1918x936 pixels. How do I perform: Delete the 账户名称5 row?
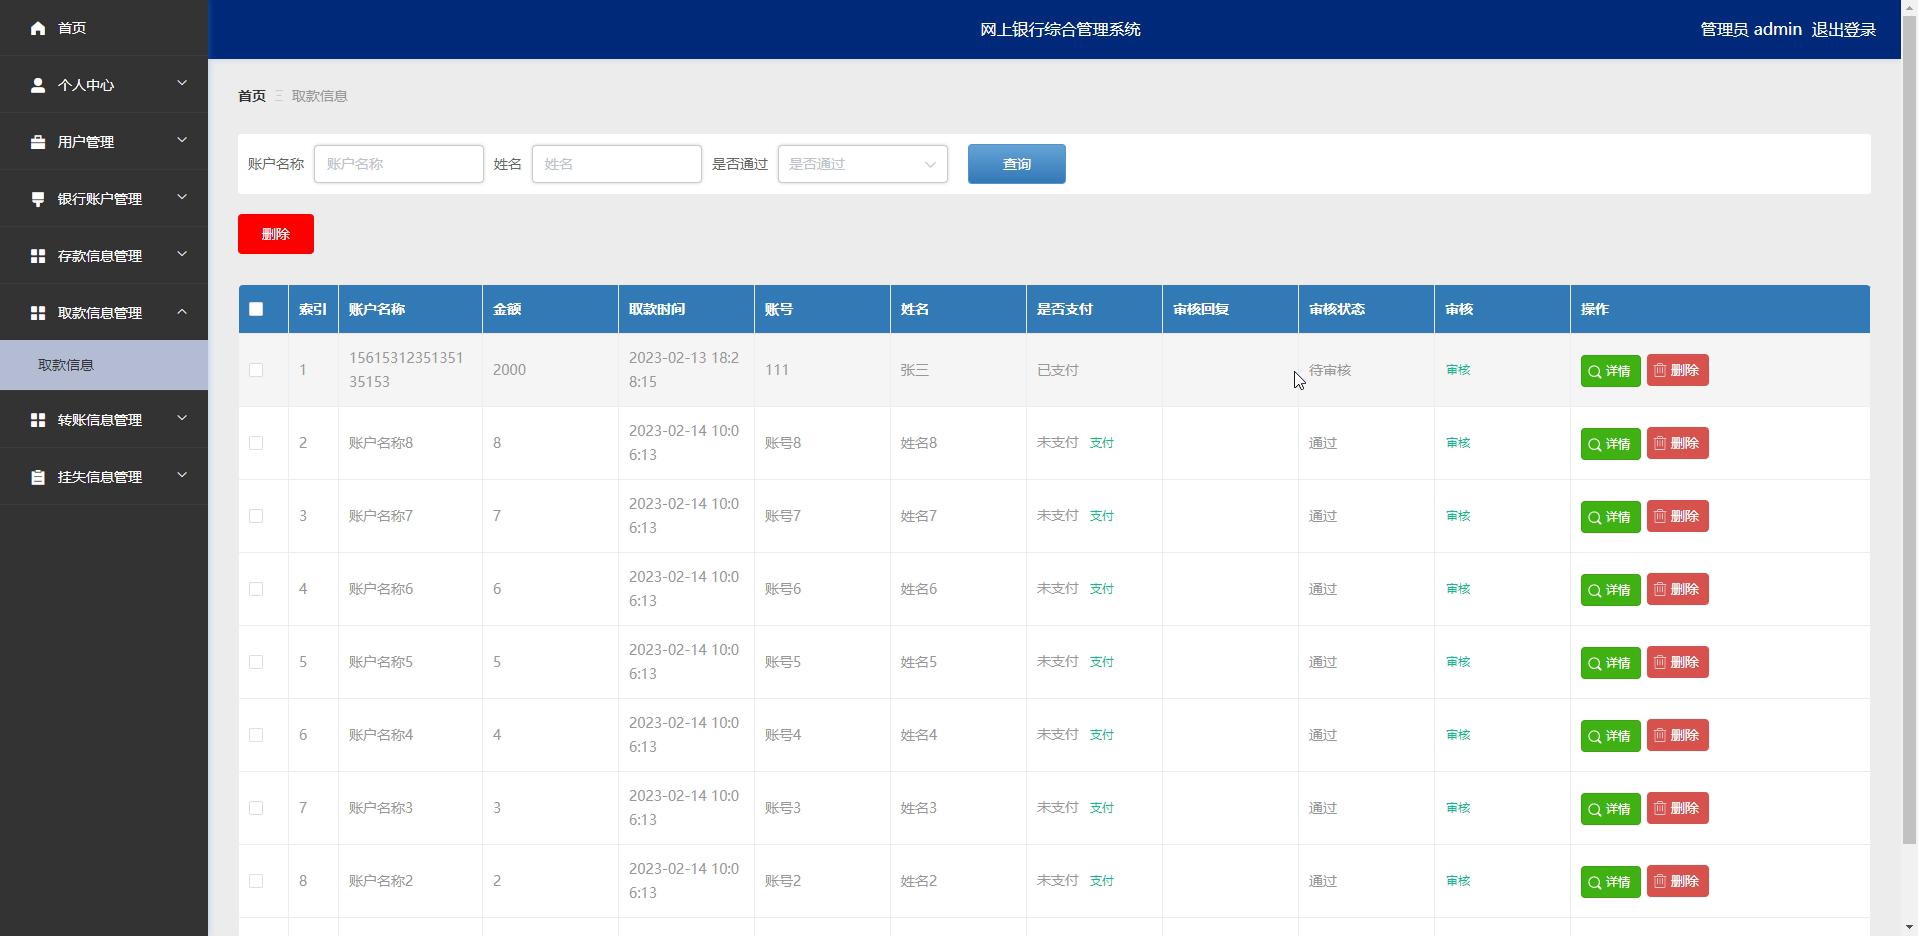(x=1677, y=662)
